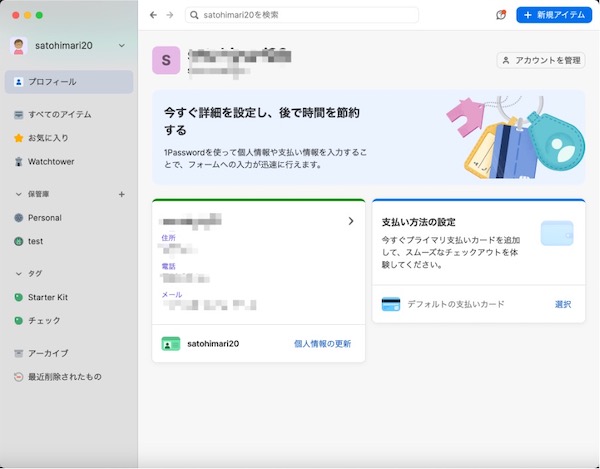Add a new vault with plus icon

(122, 194)
